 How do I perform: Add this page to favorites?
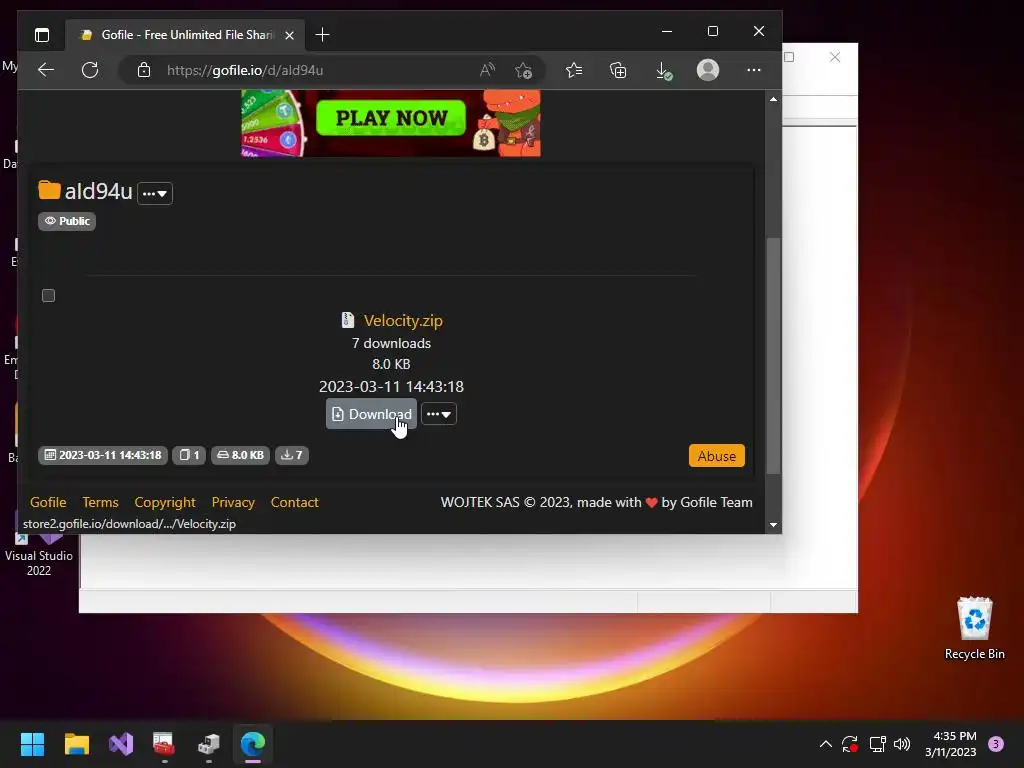(x=523, y=70)
